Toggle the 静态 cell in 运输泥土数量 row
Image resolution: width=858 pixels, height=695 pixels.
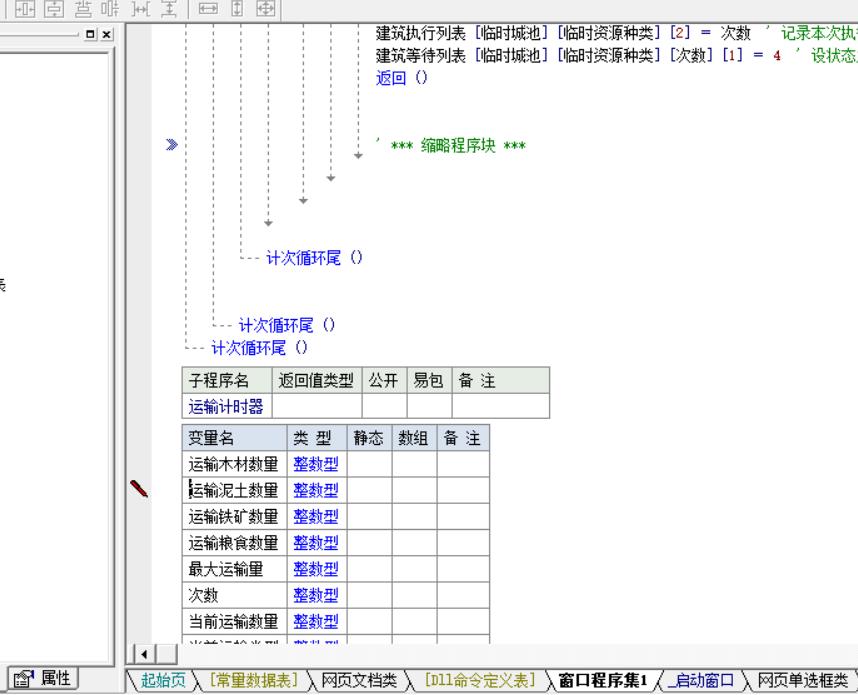(369, 490)
